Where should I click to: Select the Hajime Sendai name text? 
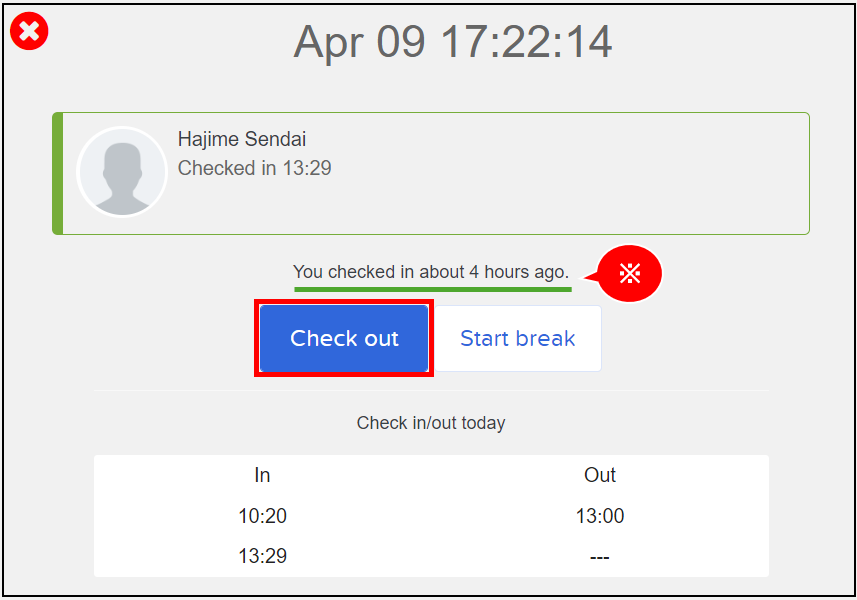[242, 139]
